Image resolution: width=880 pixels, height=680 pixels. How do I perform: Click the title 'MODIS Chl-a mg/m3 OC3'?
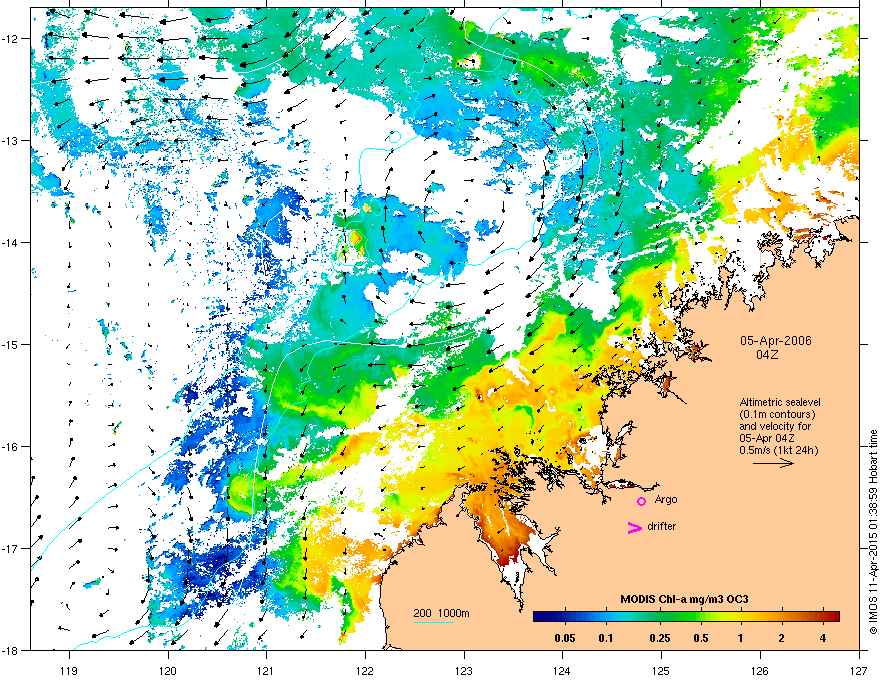pos(684,599)
